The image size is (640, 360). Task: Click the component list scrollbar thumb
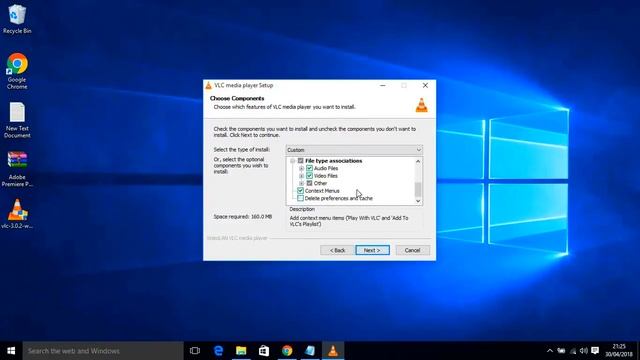coord(418,189)
